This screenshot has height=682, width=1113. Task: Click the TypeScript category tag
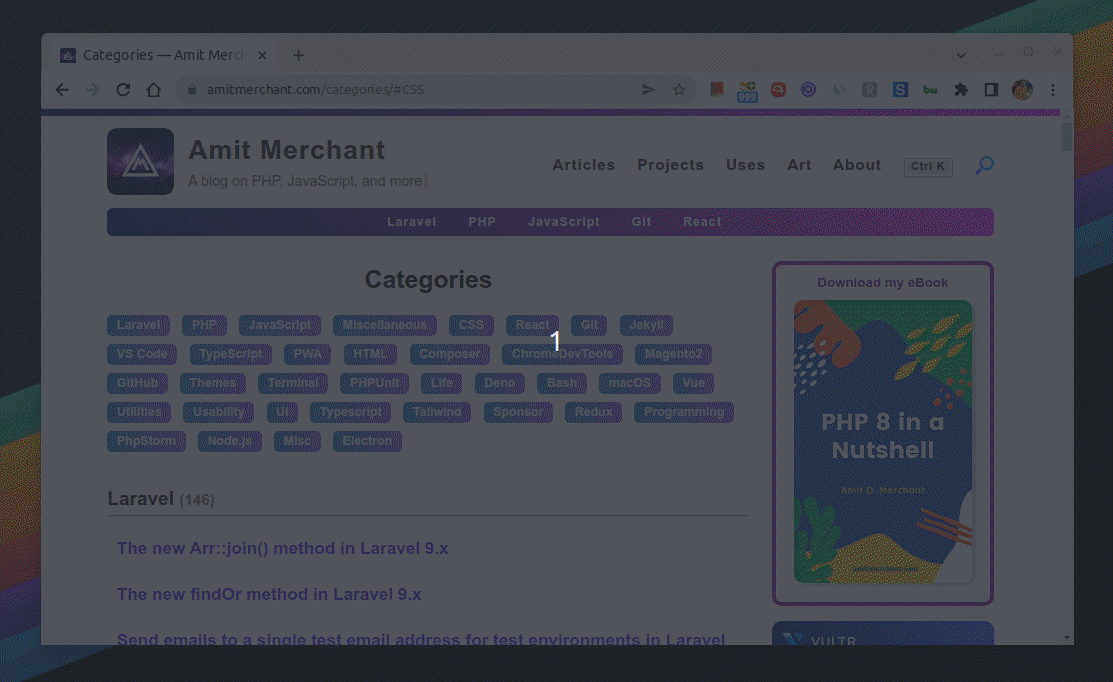[x=231, y=354]
